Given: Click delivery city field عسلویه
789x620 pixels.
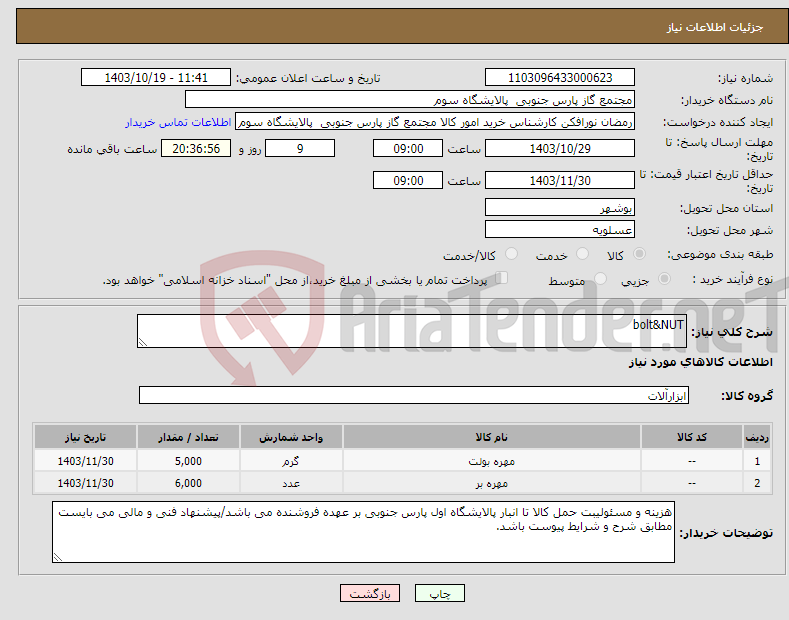Looking at the screenshot, I should coord(560,229).
